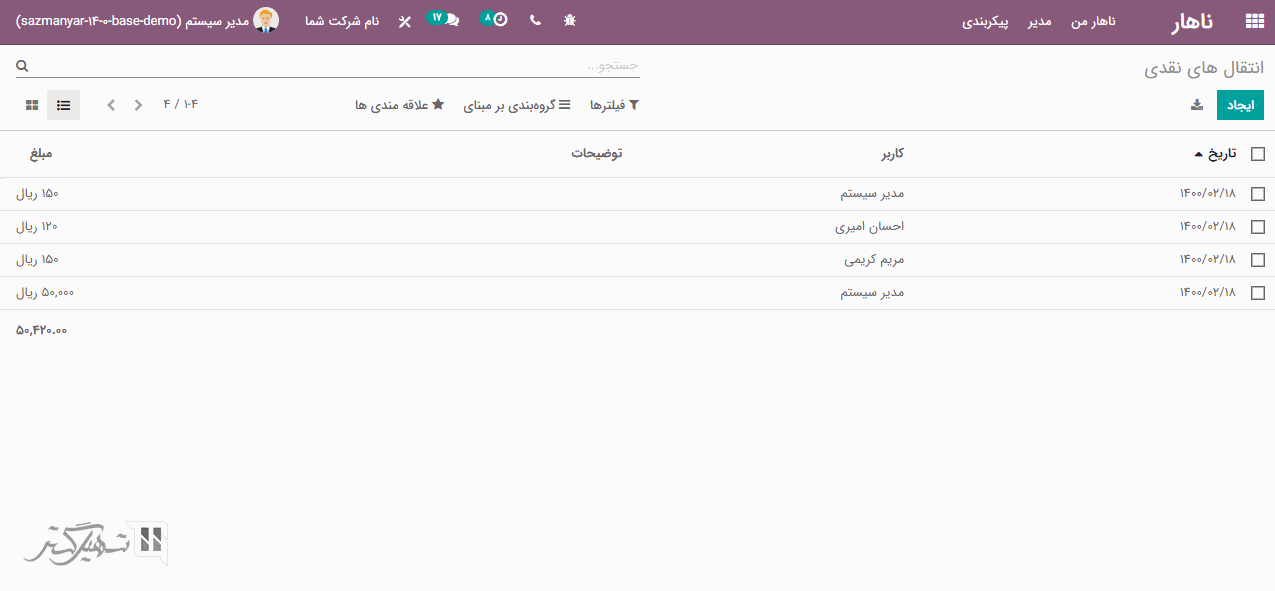Open the apps grid menu icon
This screenshot has height=591, width=1275.
tap(1254, 21)
